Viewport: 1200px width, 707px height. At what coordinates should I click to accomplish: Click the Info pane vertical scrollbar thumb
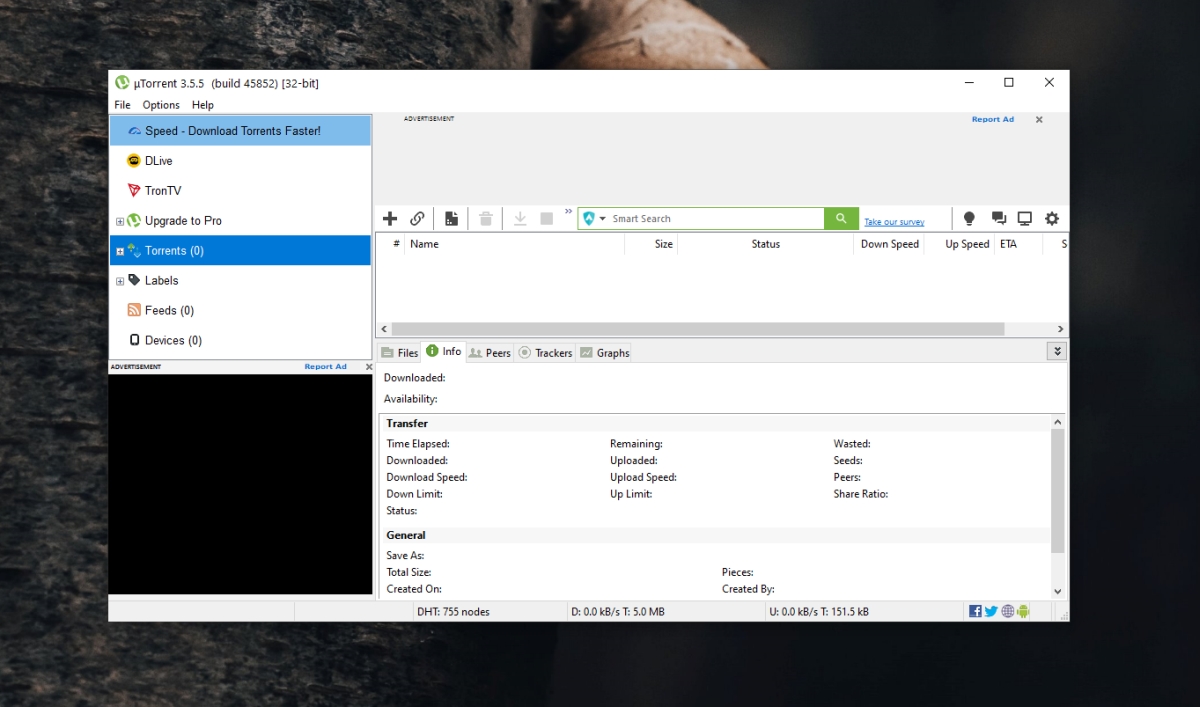click(x=1058, y=491)
